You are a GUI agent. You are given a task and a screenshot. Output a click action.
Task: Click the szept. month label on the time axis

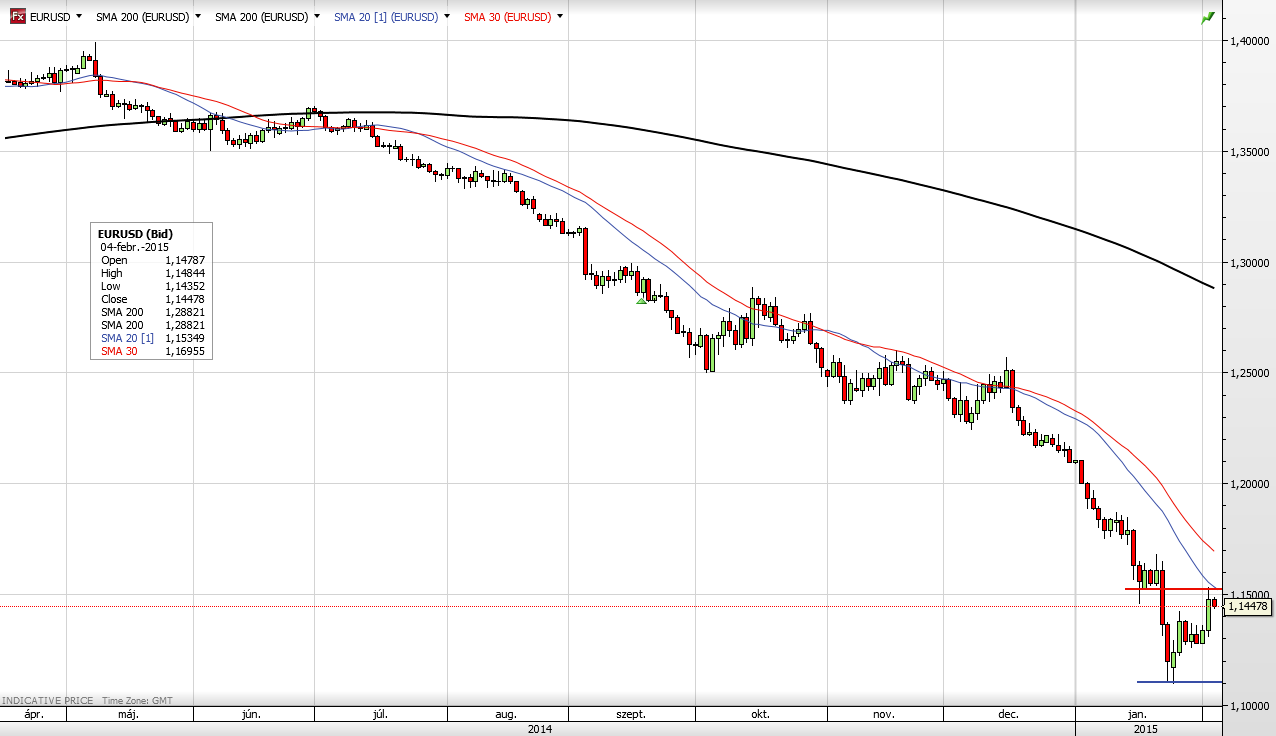pos(631,715)
